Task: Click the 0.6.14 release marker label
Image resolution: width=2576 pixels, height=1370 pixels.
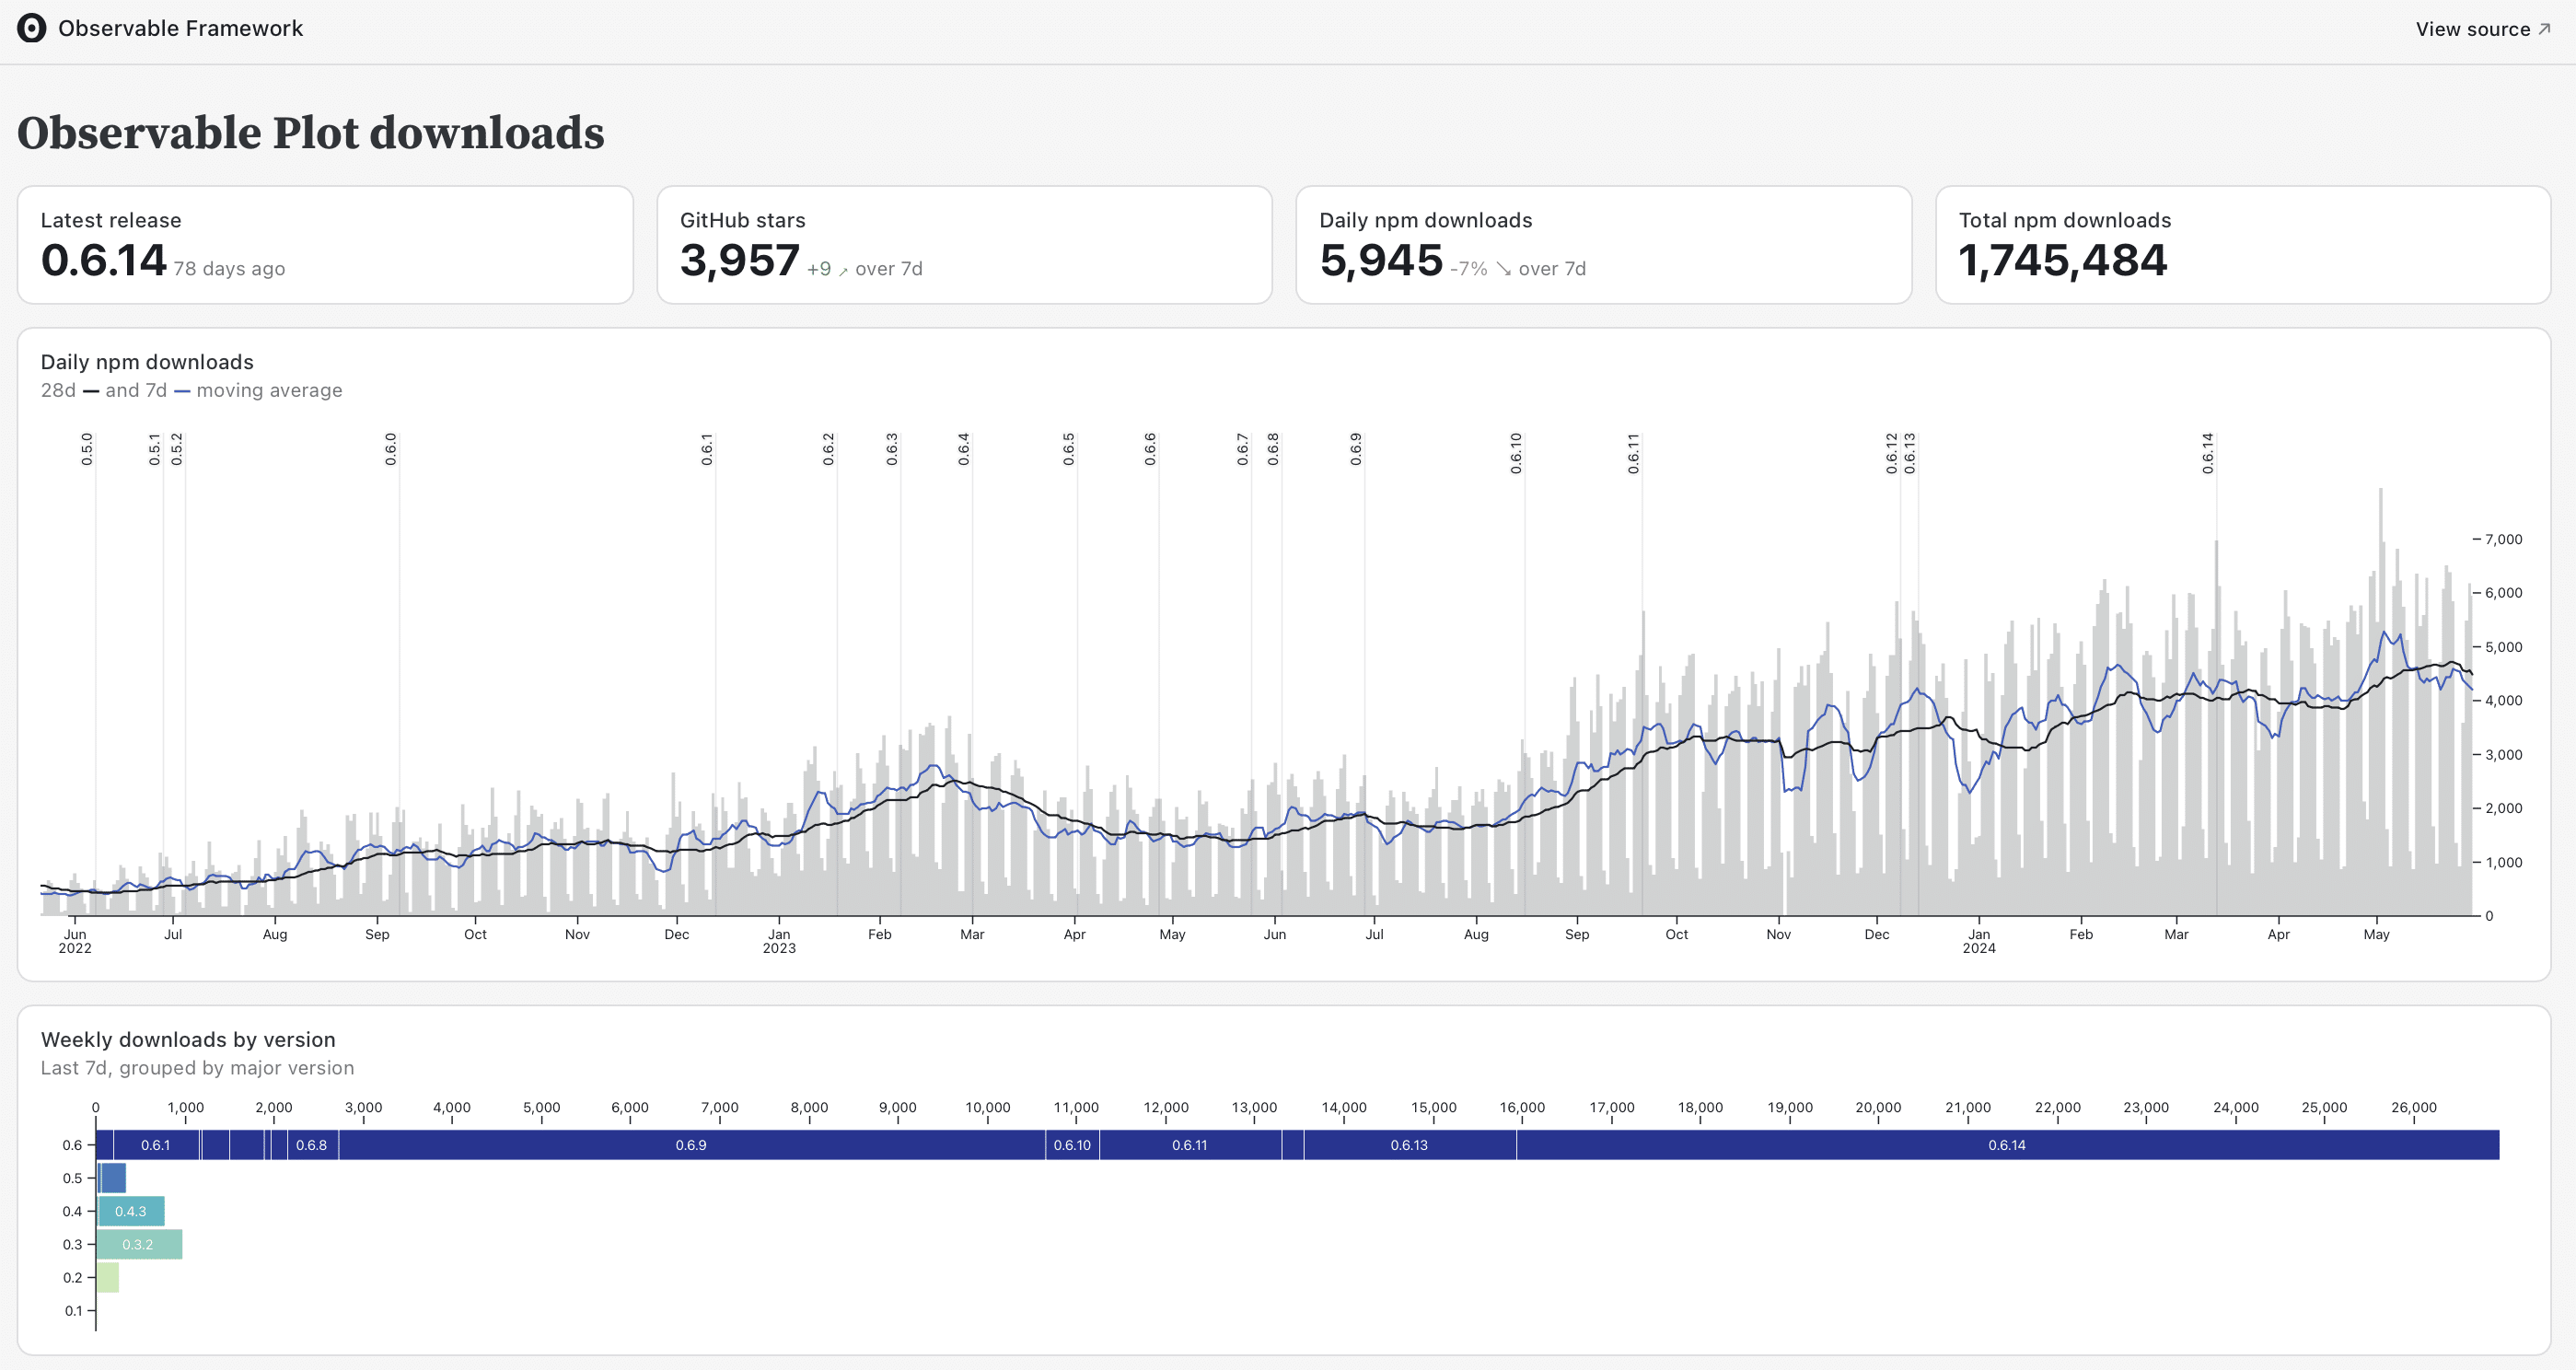Action: [x=2208, y=453]
